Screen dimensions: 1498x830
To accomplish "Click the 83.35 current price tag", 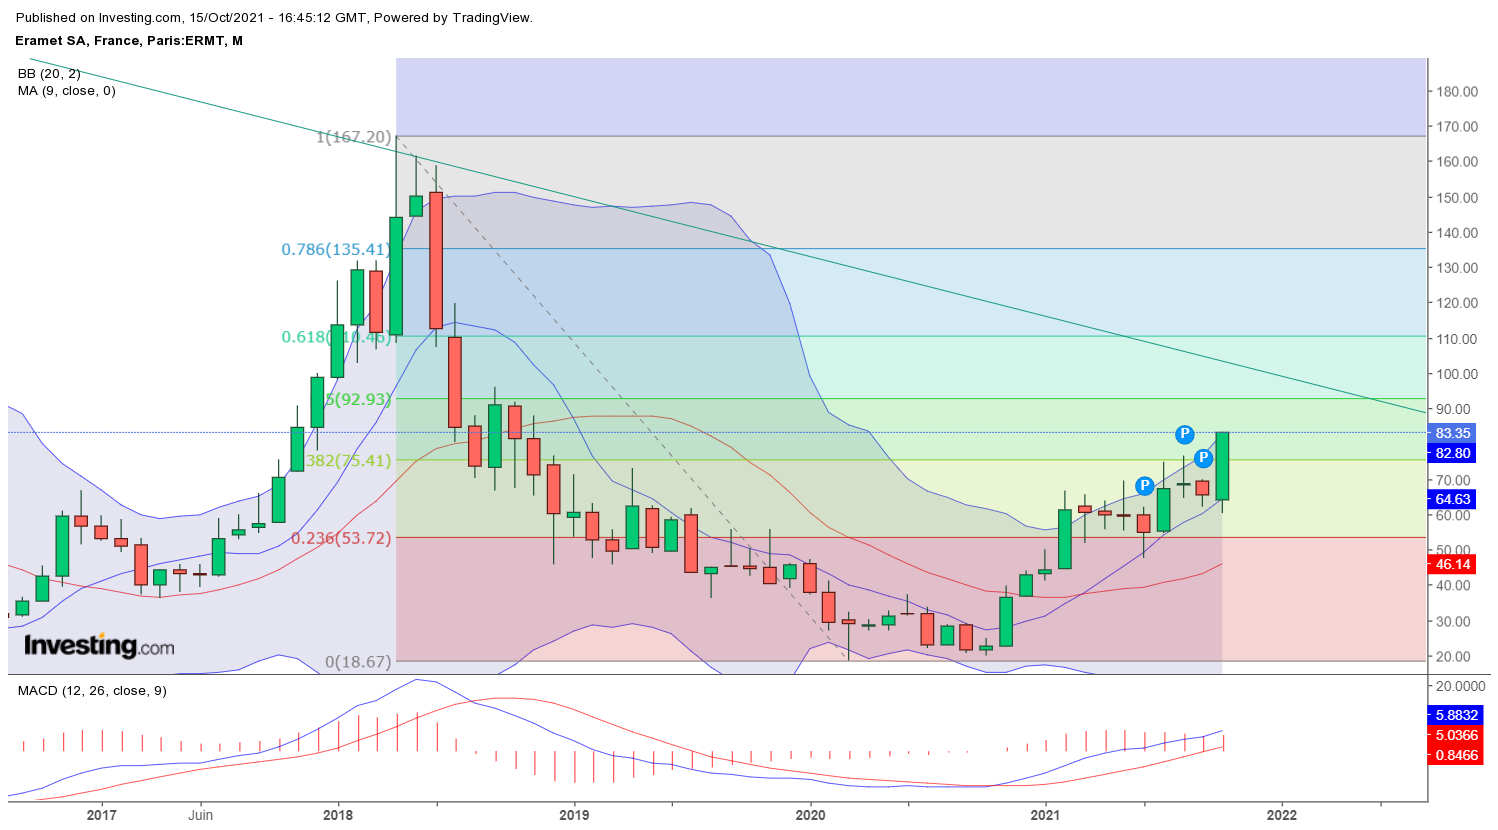I will point(1452,433).
